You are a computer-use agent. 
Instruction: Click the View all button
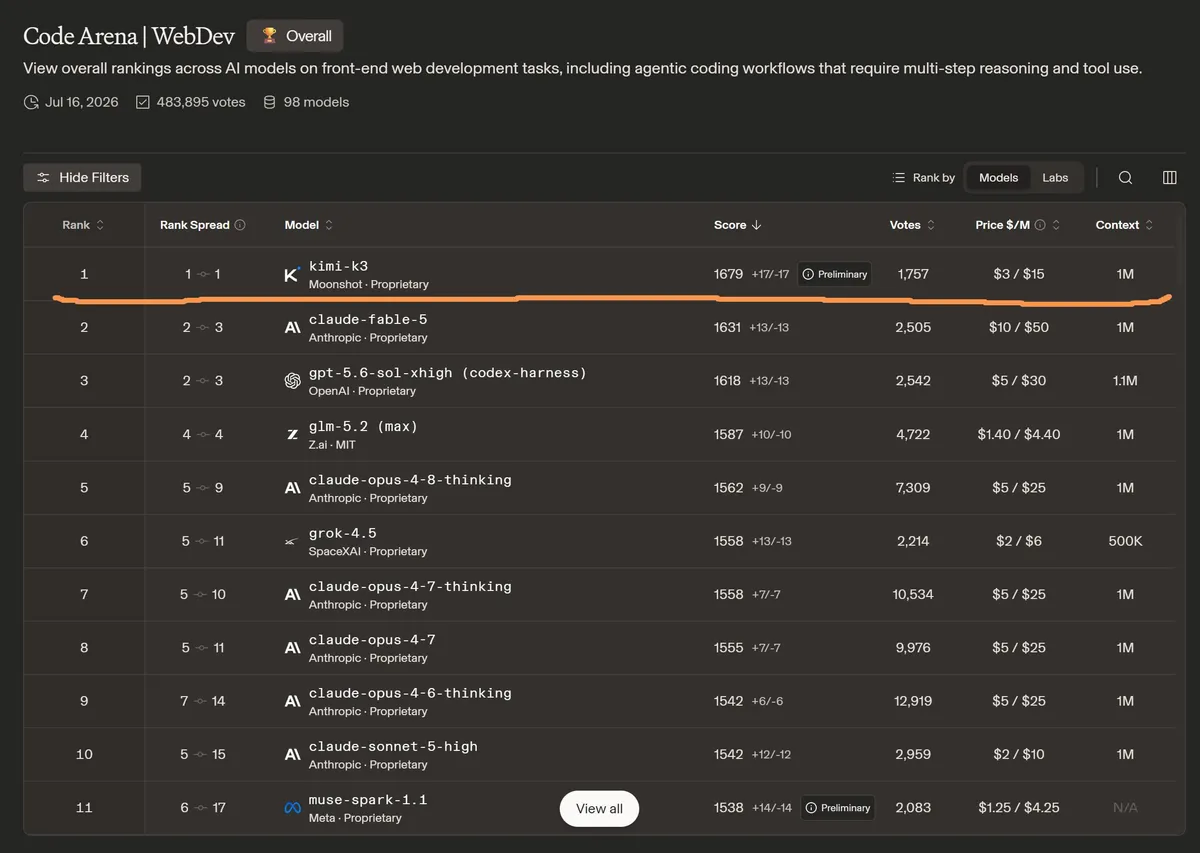coord(599,808)
